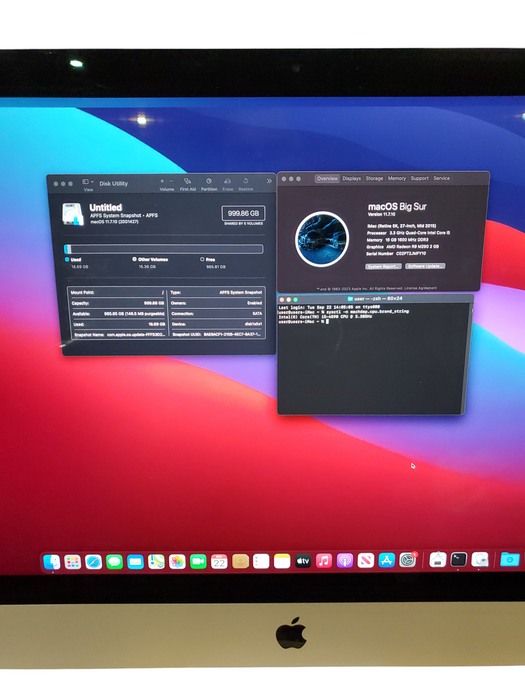Switch to the Service tab

coord(442,178)
